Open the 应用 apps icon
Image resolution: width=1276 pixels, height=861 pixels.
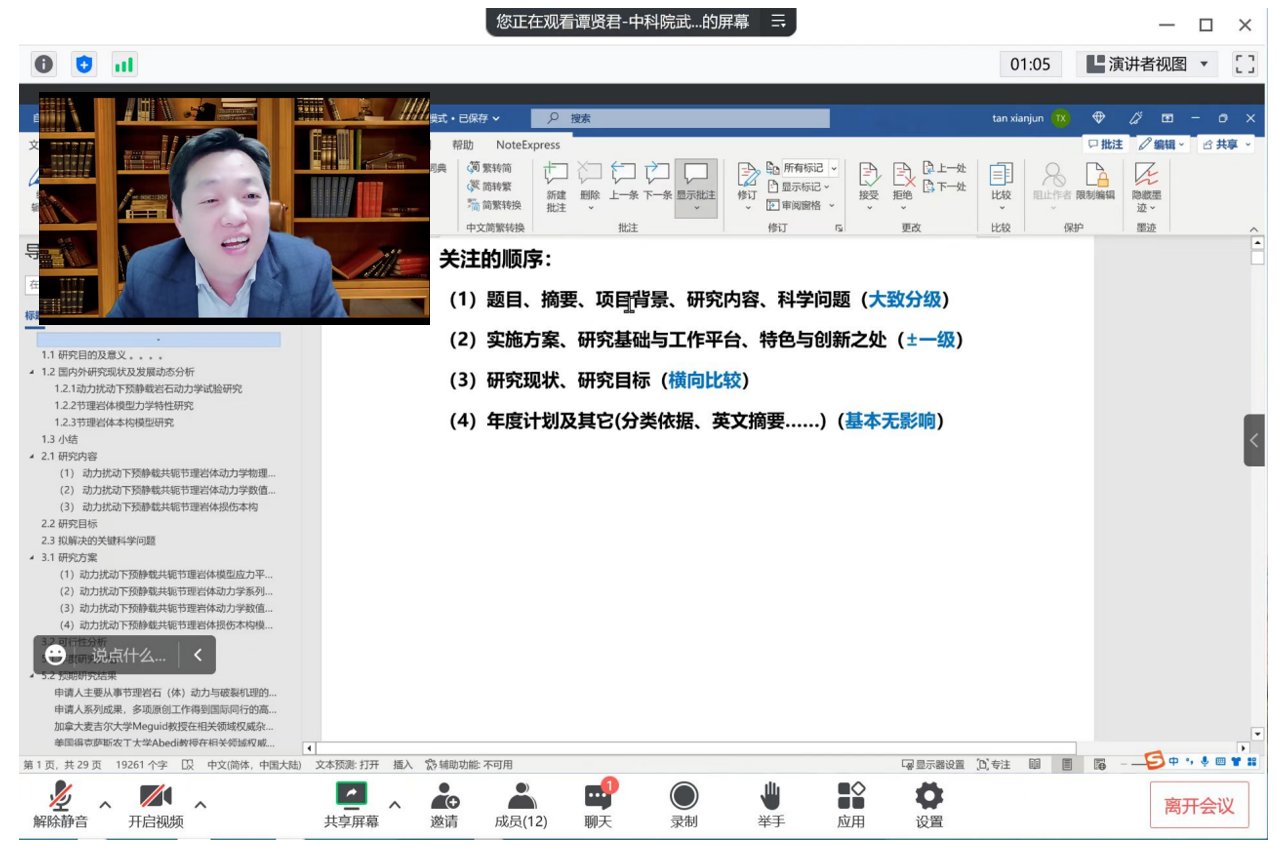(851, 796)
